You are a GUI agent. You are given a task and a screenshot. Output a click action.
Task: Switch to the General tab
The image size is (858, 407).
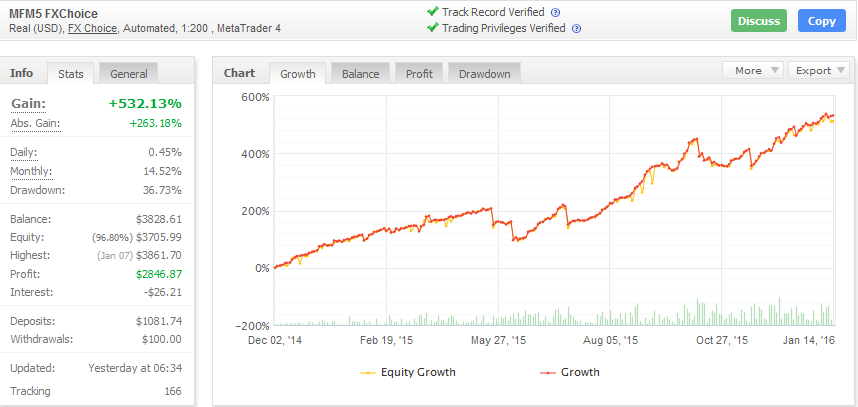(129, 74)
